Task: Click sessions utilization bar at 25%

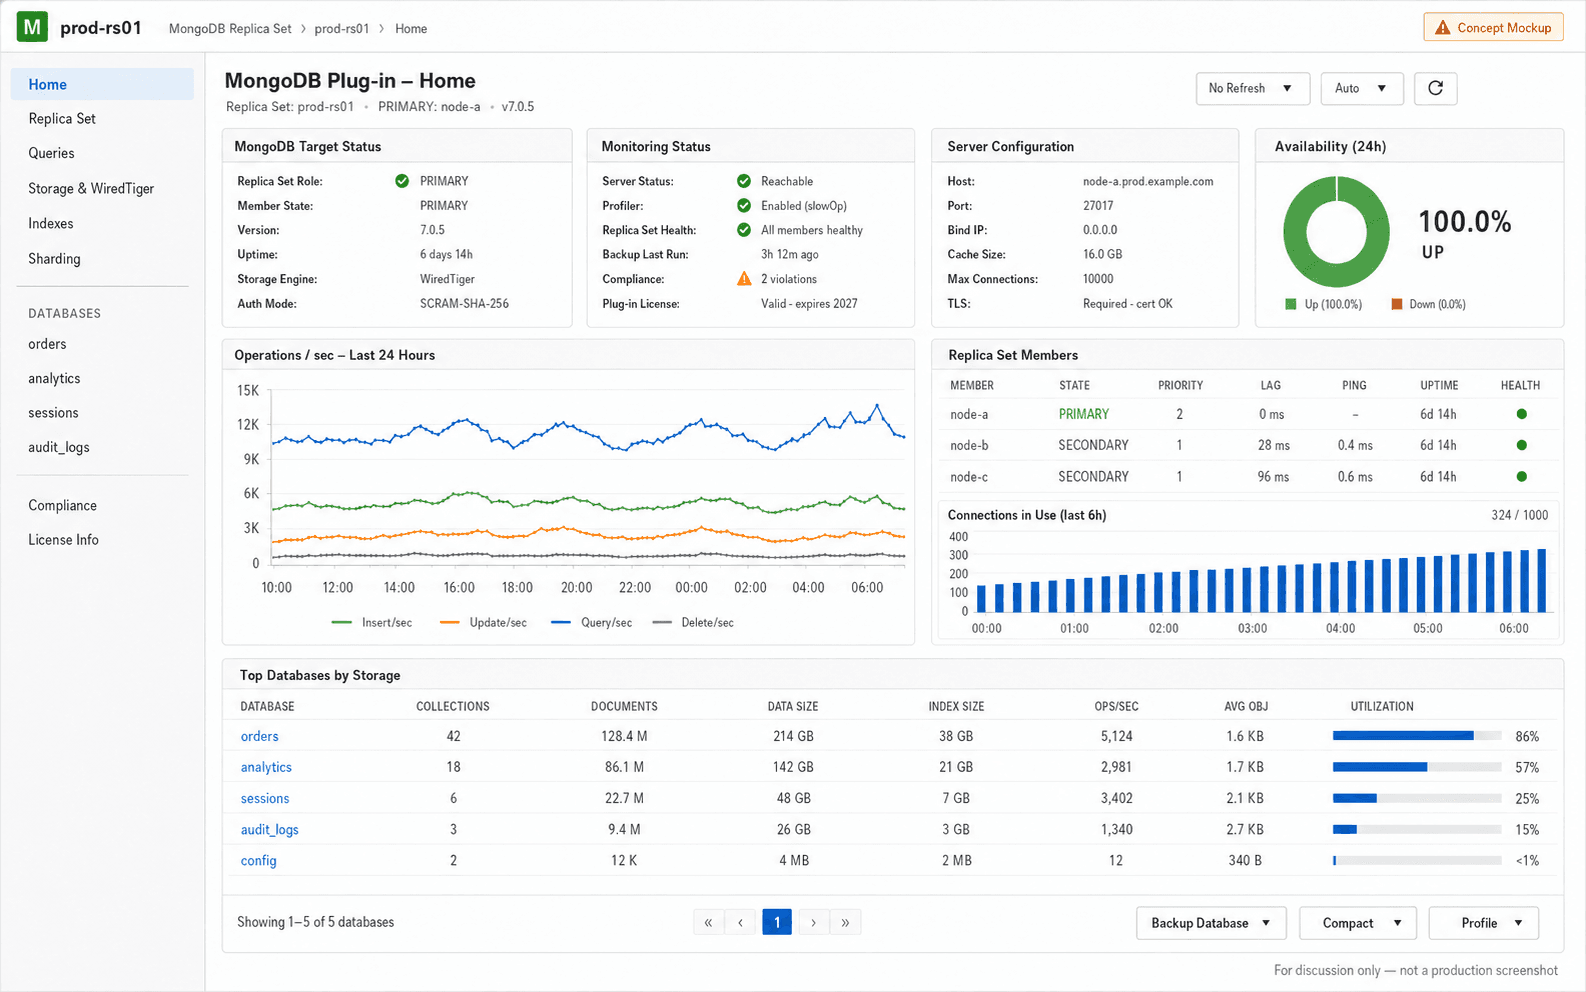Action: 1417,798
